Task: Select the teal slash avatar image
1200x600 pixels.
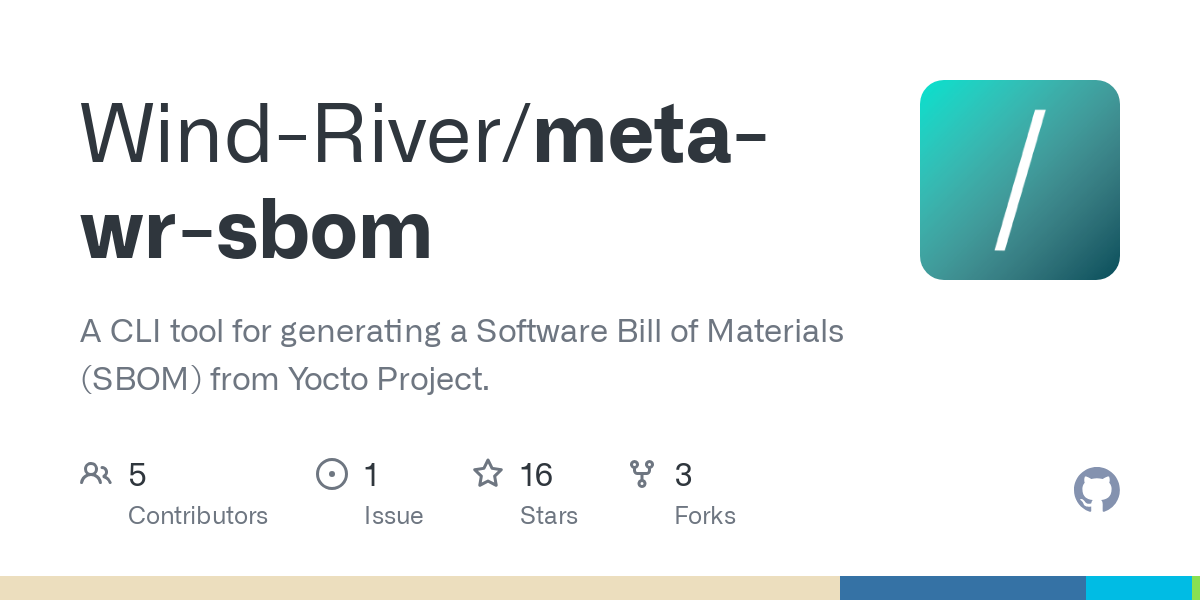Action: point(1019,180)
